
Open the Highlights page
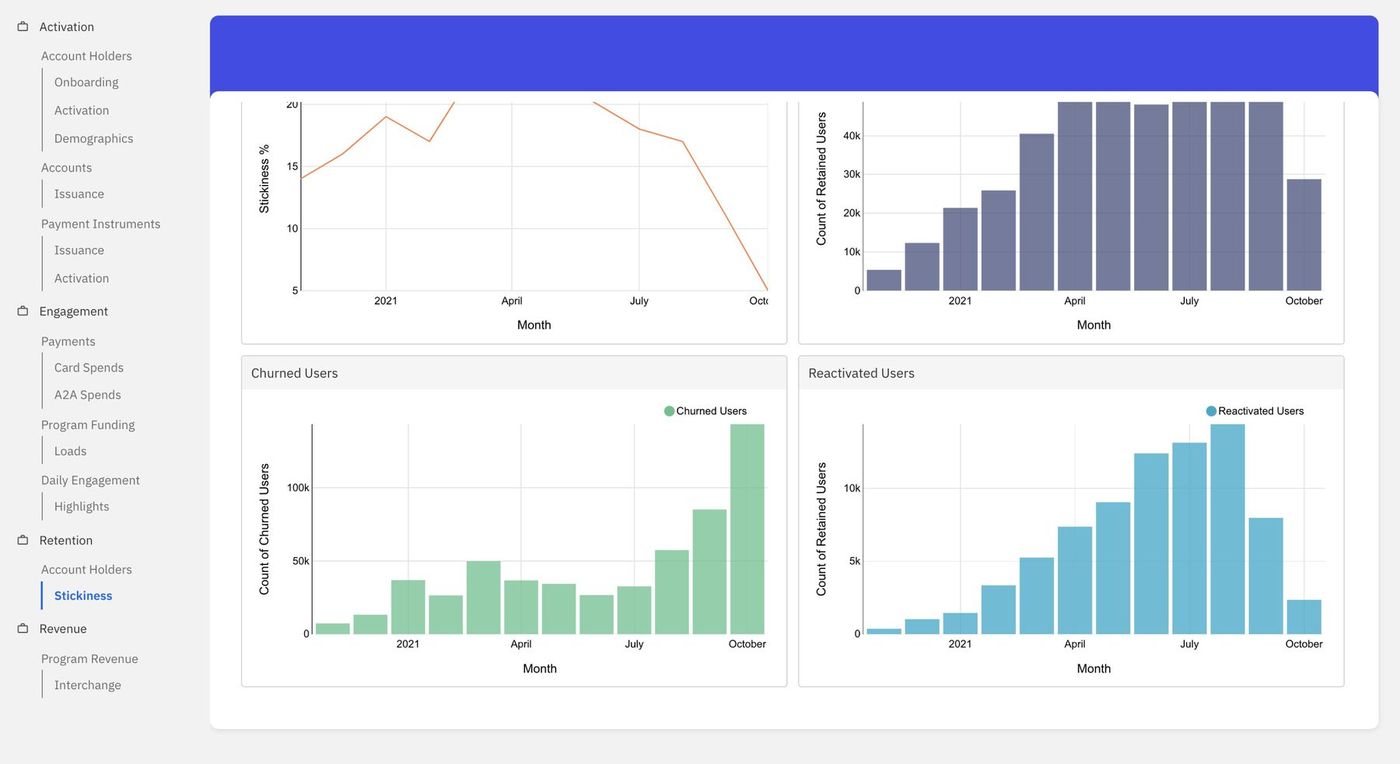coord(82,506)
